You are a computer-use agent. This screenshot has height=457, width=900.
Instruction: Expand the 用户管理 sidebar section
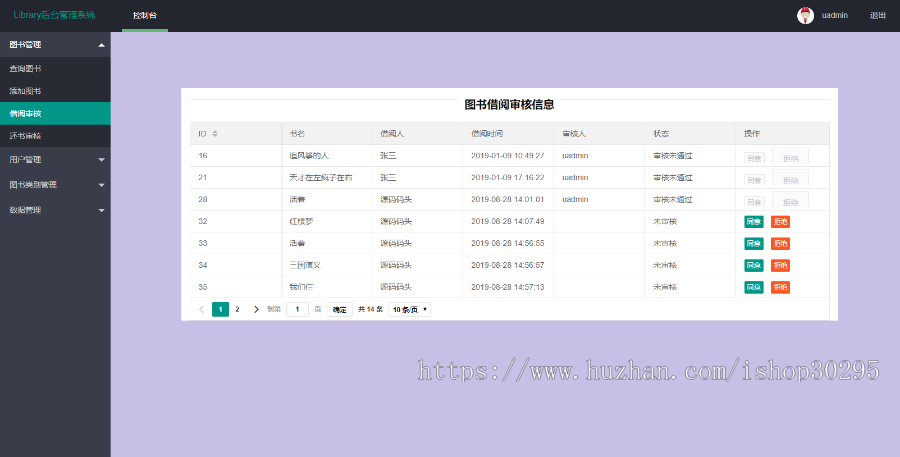point(55,160)
